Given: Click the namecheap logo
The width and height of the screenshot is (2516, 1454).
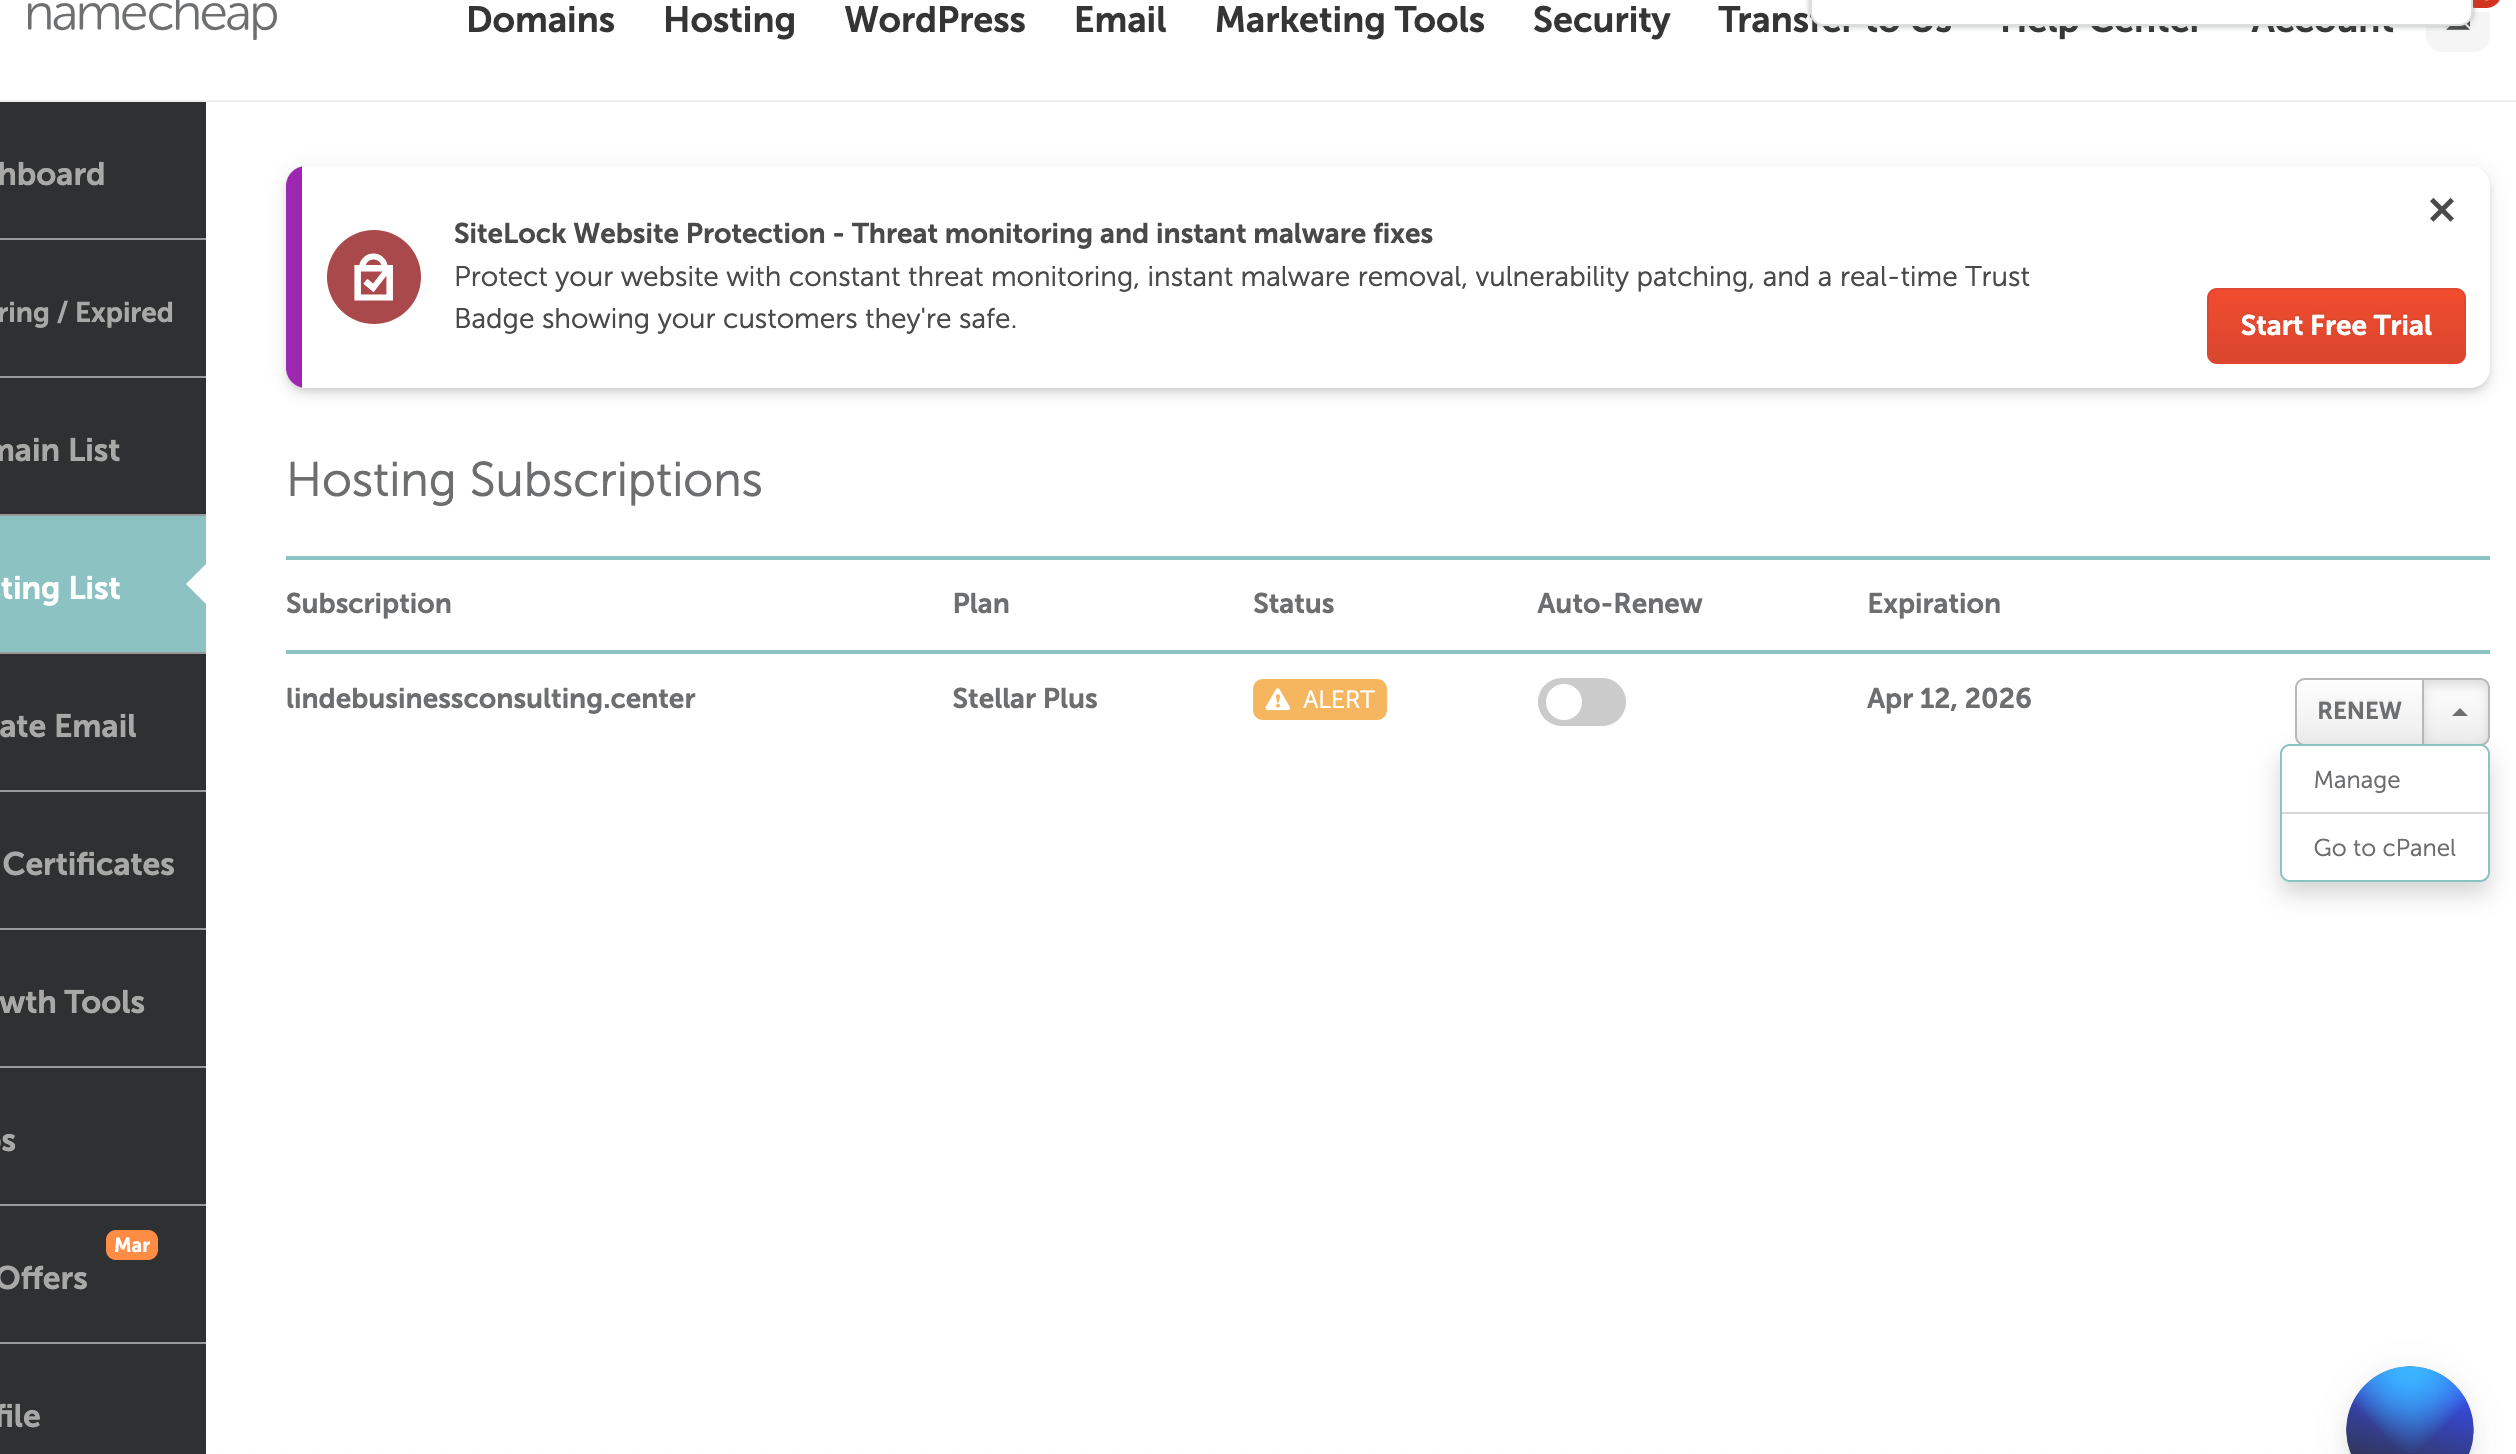Looking at the screenshot, I should click(x=151, y=18).
